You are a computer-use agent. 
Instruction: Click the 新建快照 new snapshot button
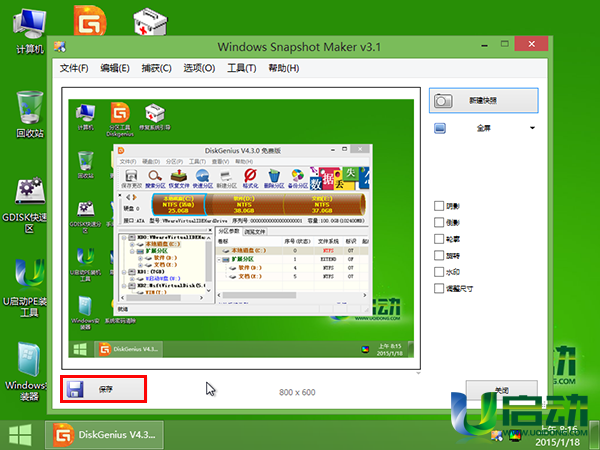click(x=484, y=101)
